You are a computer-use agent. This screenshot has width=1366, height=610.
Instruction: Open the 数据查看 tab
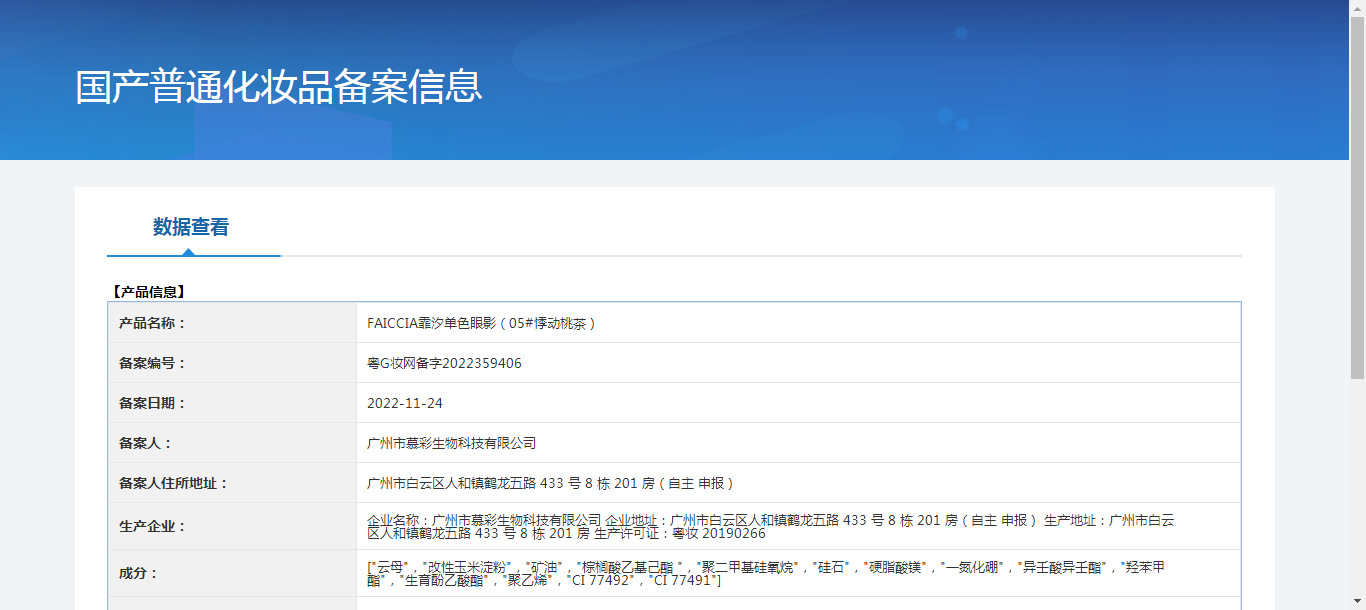191,227
